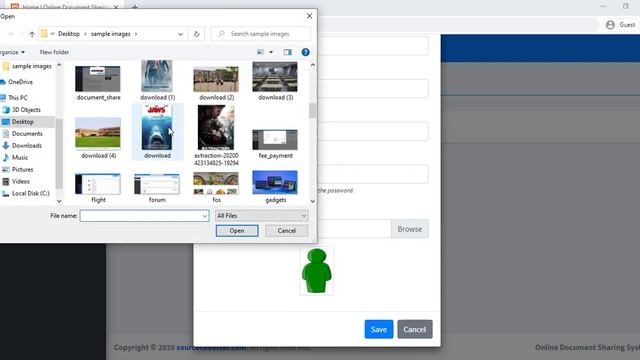Image resolution: width=640 pixels, height=360 pixels.
Task: Open Documents in the navigation pane
Action: tap(27, 133)
